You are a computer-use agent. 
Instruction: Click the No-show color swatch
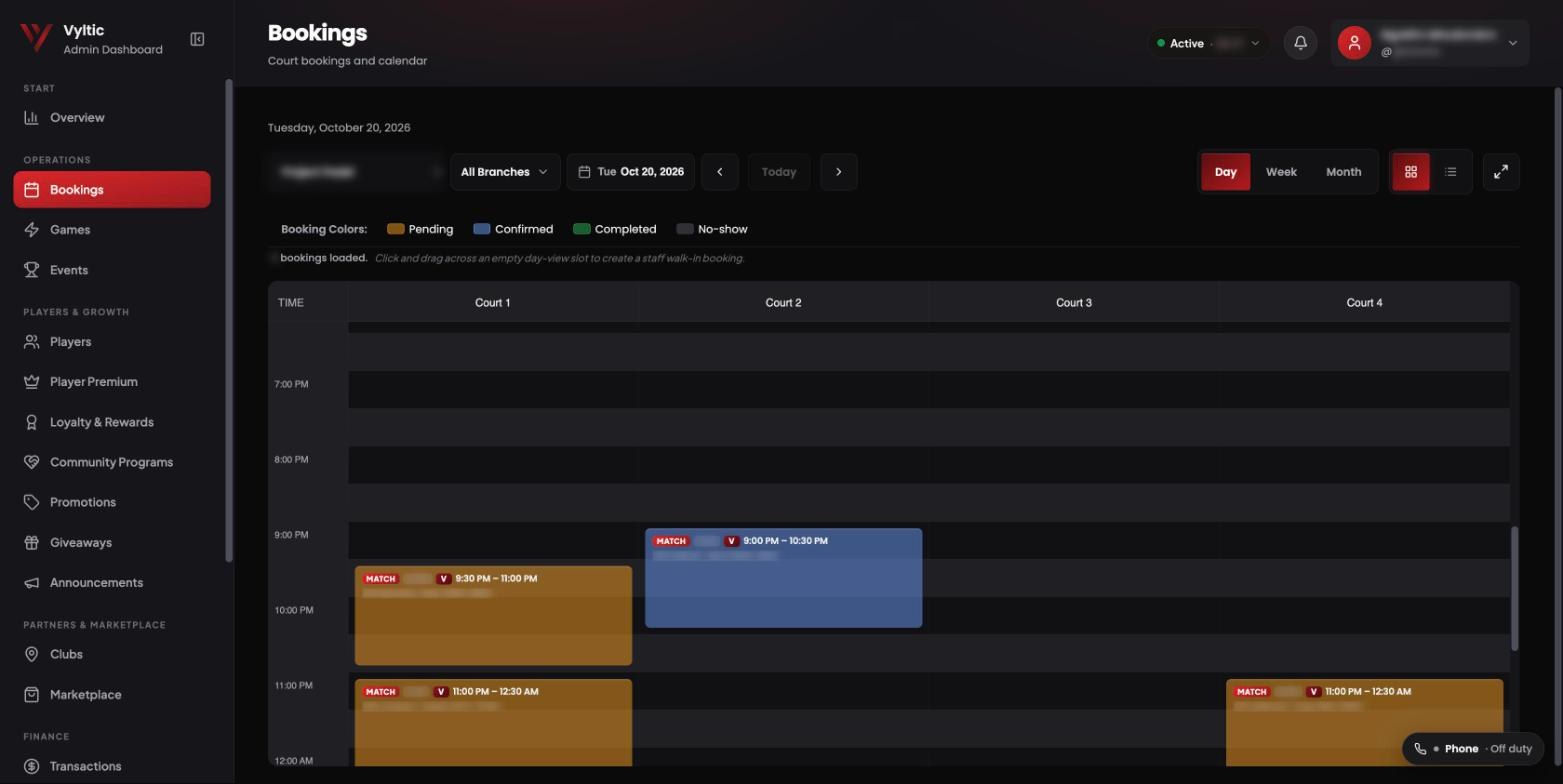coord(685,229)
